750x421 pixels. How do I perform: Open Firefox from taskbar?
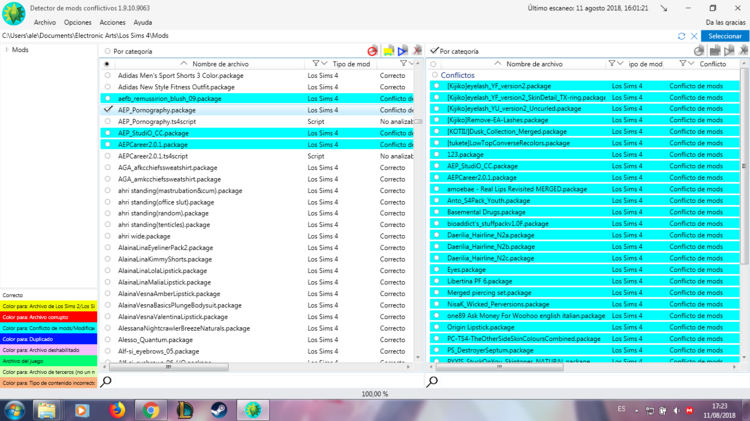pos(116,410)
